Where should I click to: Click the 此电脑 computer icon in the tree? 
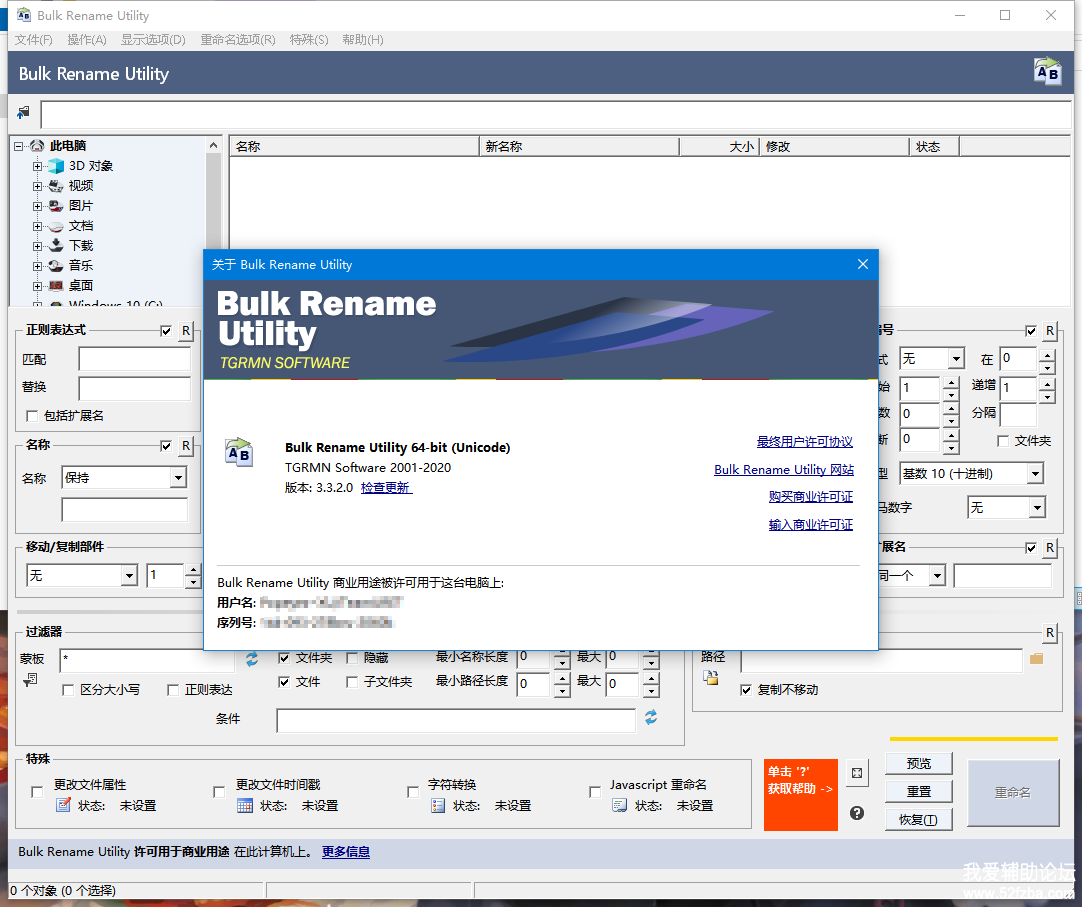(x=37, y=146)
